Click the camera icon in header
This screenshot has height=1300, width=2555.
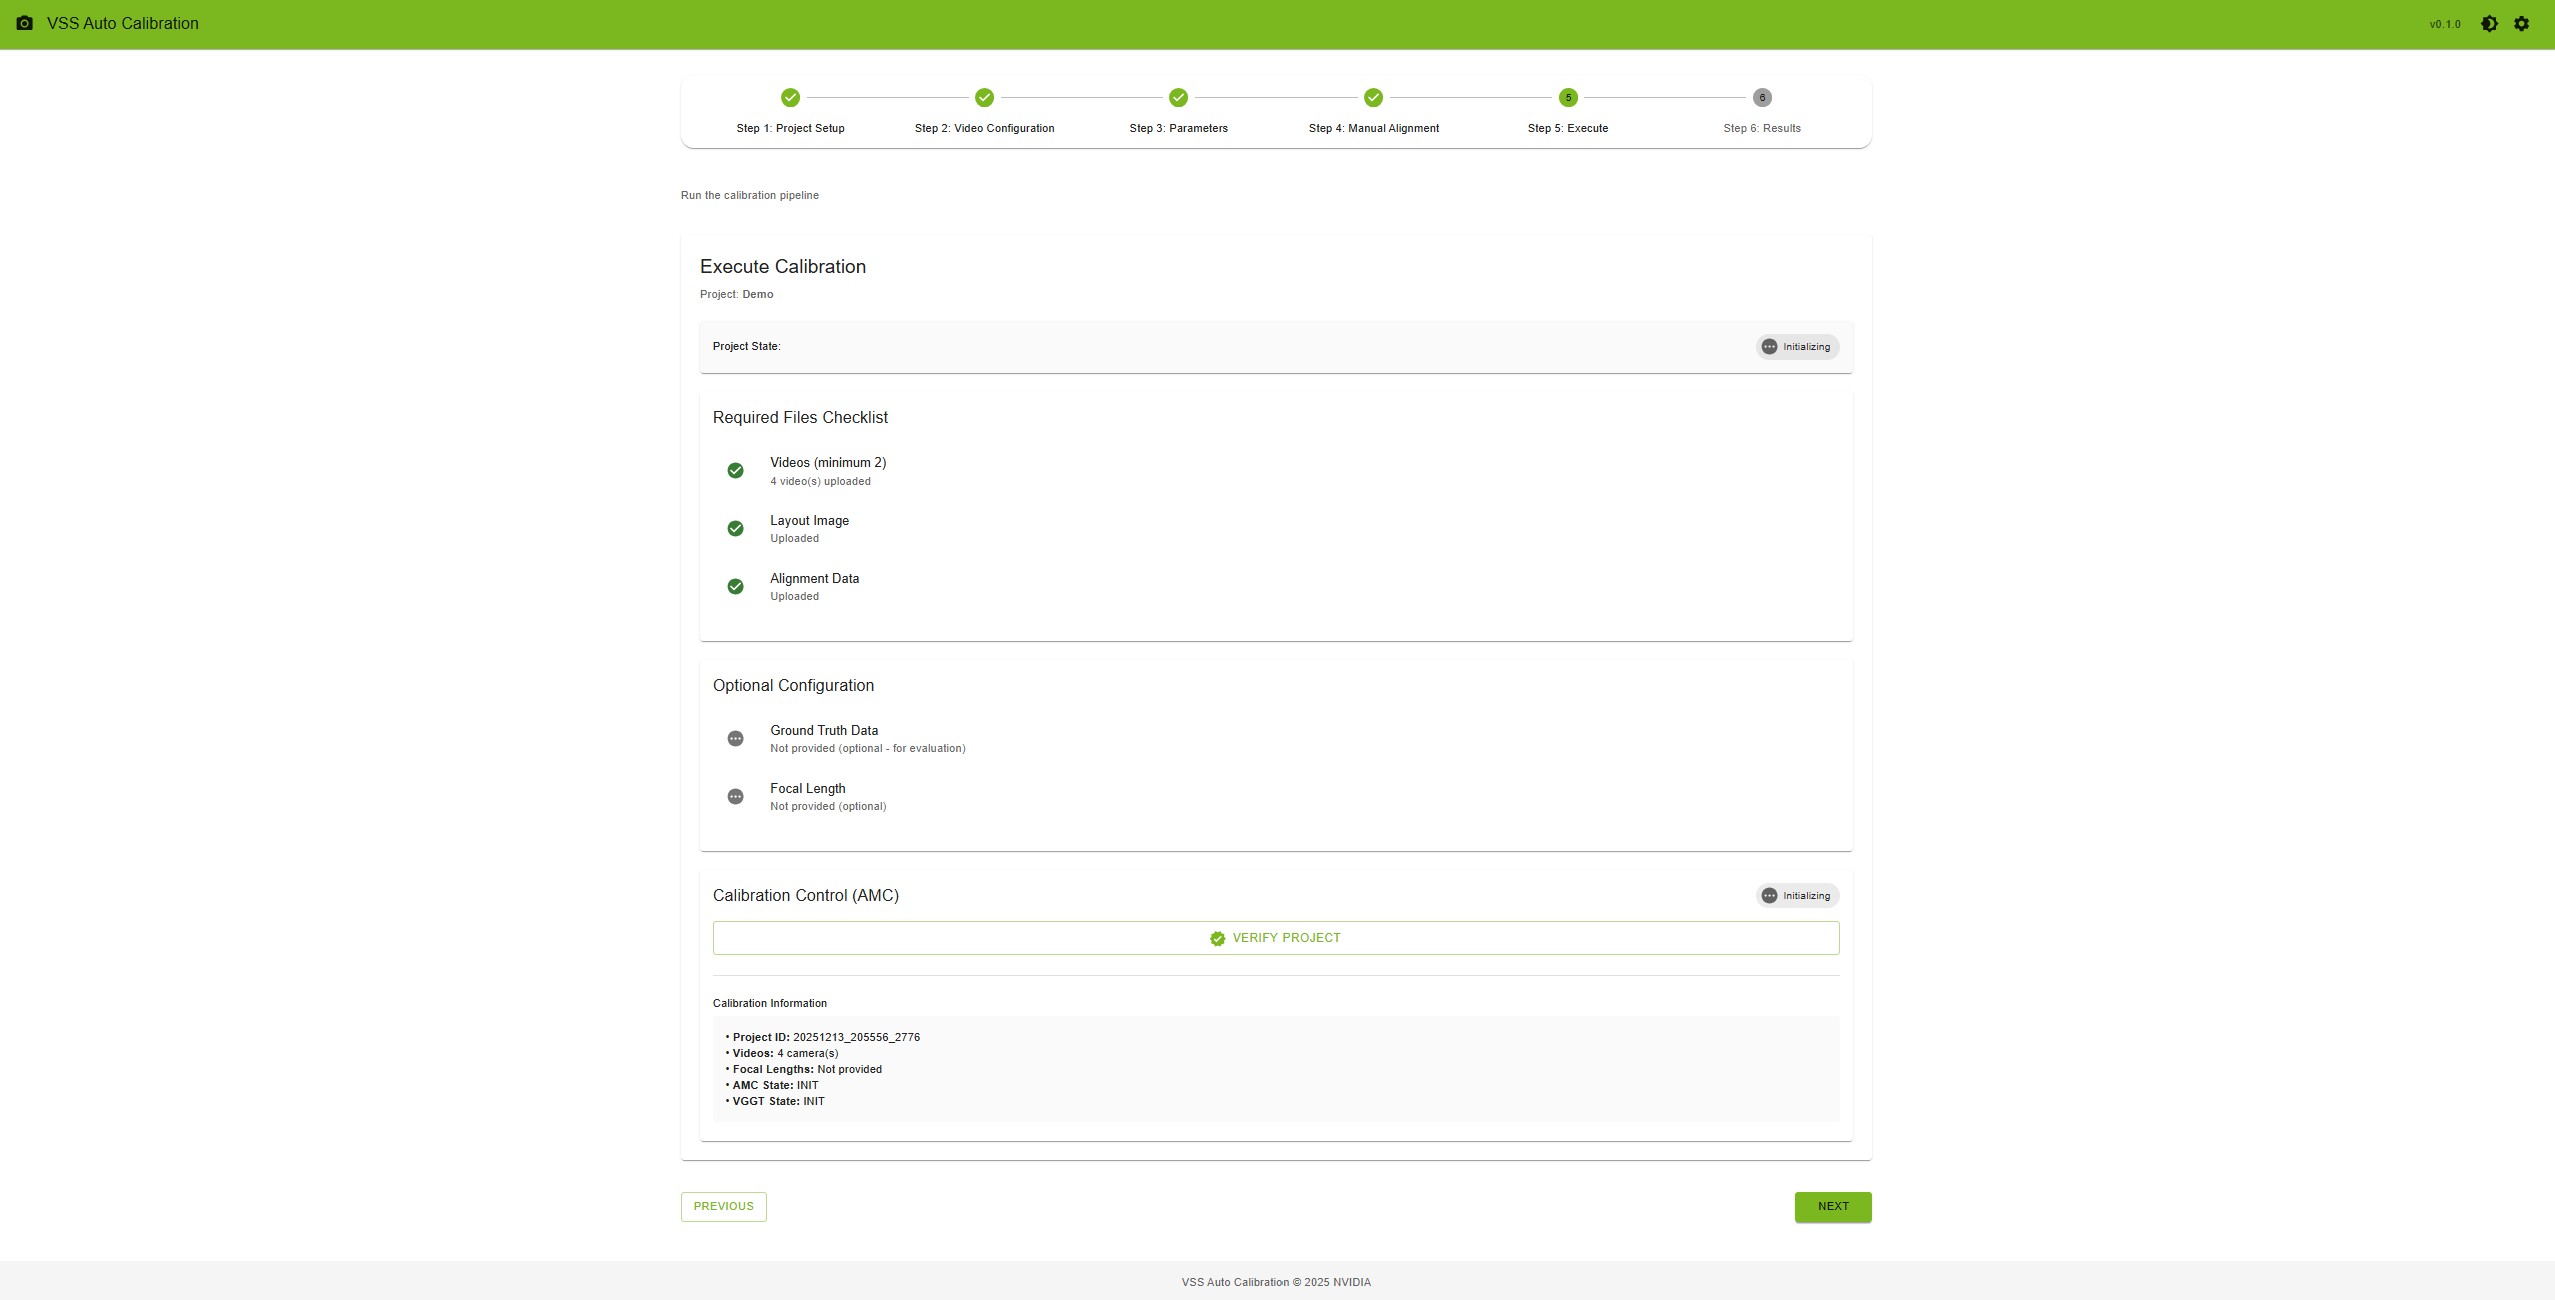[x=25, y=23]
